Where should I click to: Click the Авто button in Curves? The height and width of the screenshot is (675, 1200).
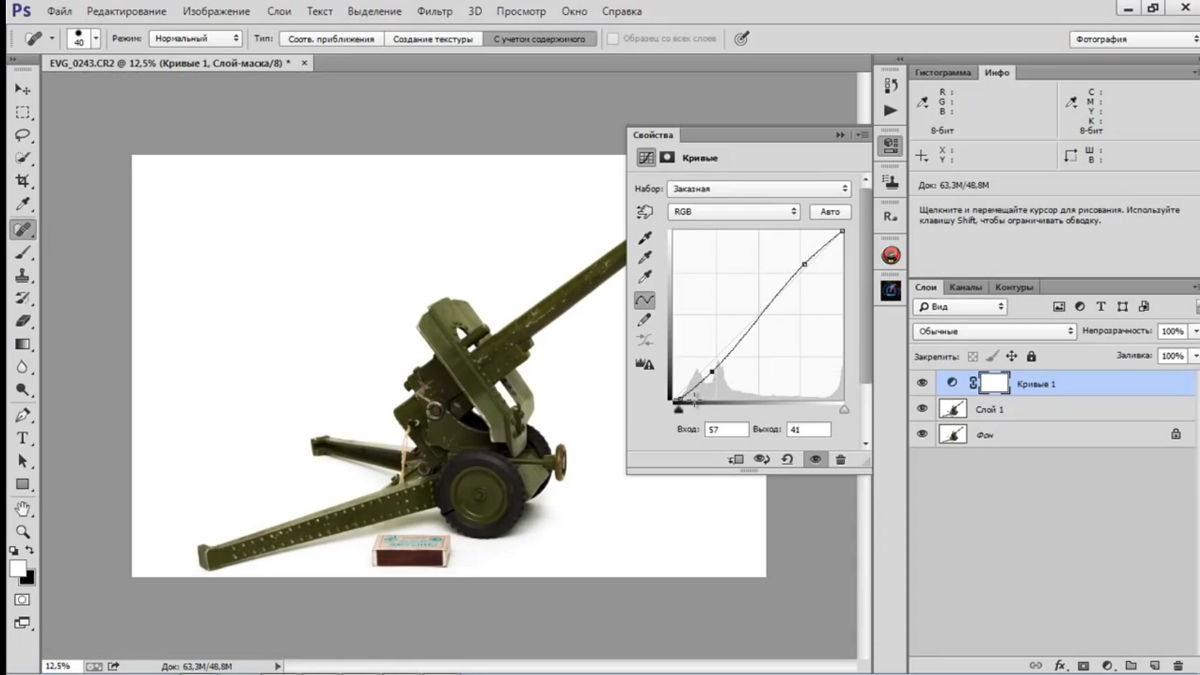click(x=830, y=212)
